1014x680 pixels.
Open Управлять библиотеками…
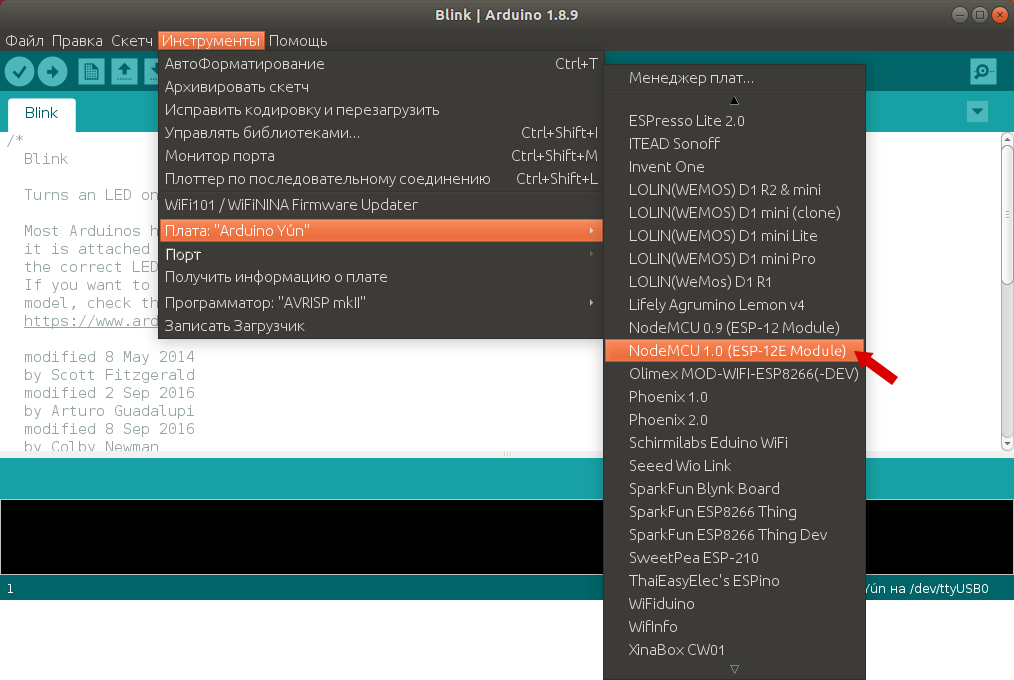[380, 133]
